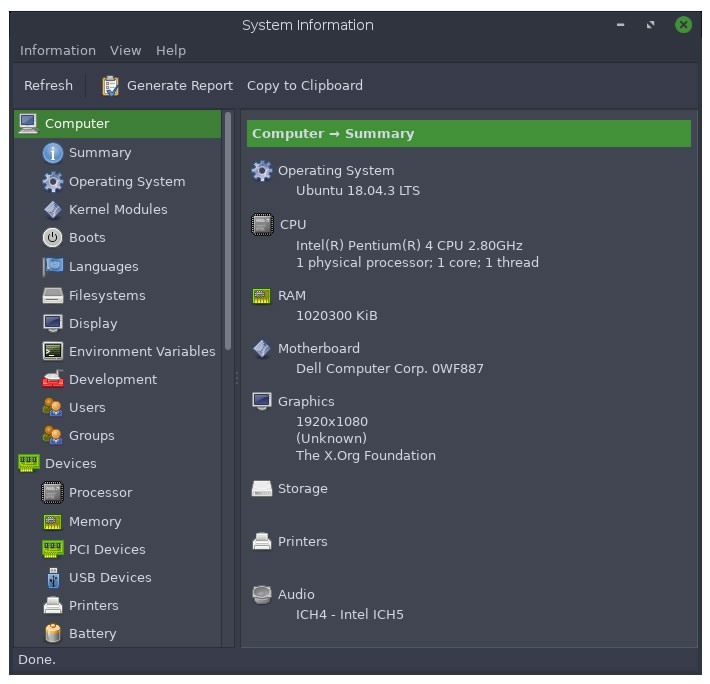
Task: Click Generate Report label
Action: 180,86
